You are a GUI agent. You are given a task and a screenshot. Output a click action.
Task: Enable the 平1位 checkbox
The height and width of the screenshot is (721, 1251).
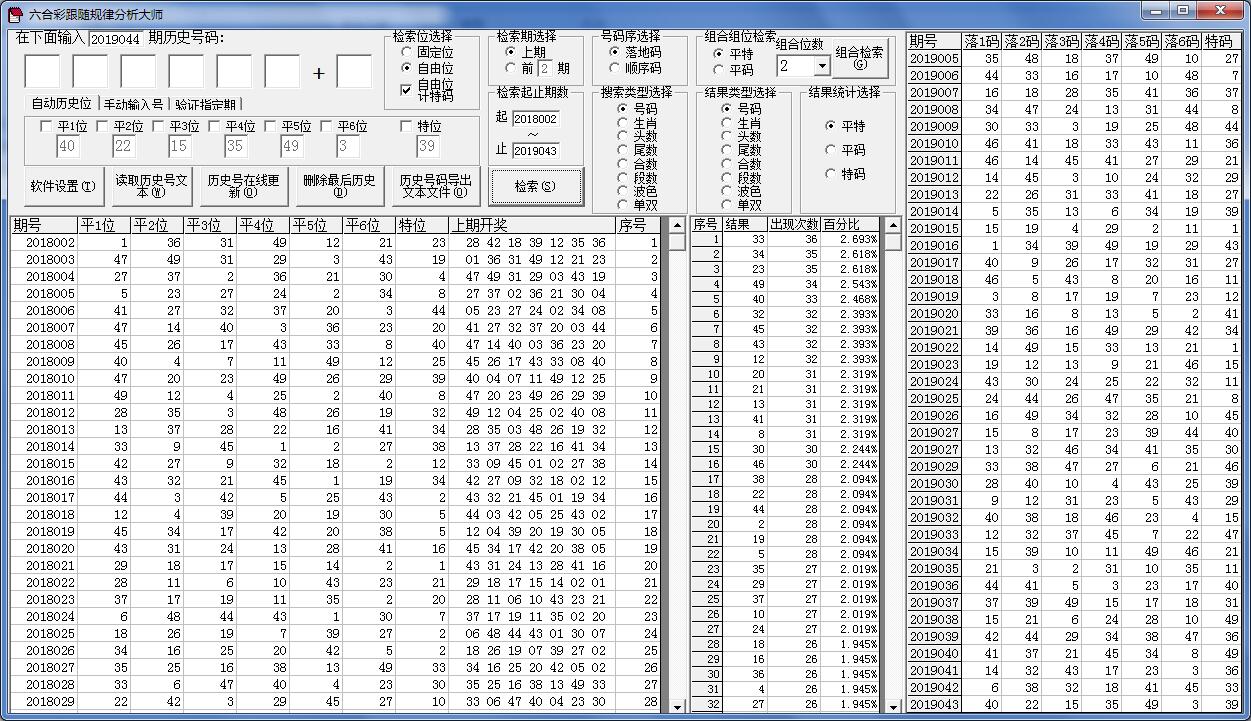click(45, 127)
